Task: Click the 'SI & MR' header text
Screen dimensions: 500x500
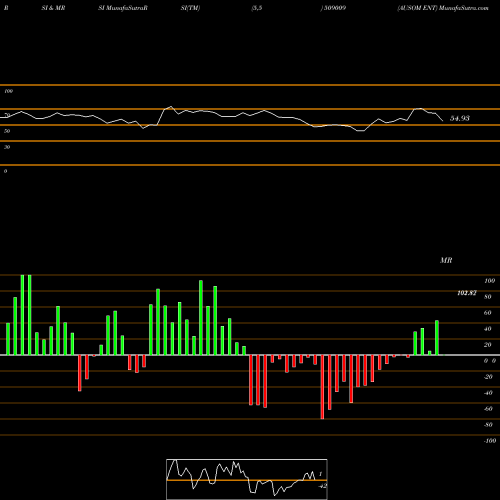Action: tap(53, 8)
